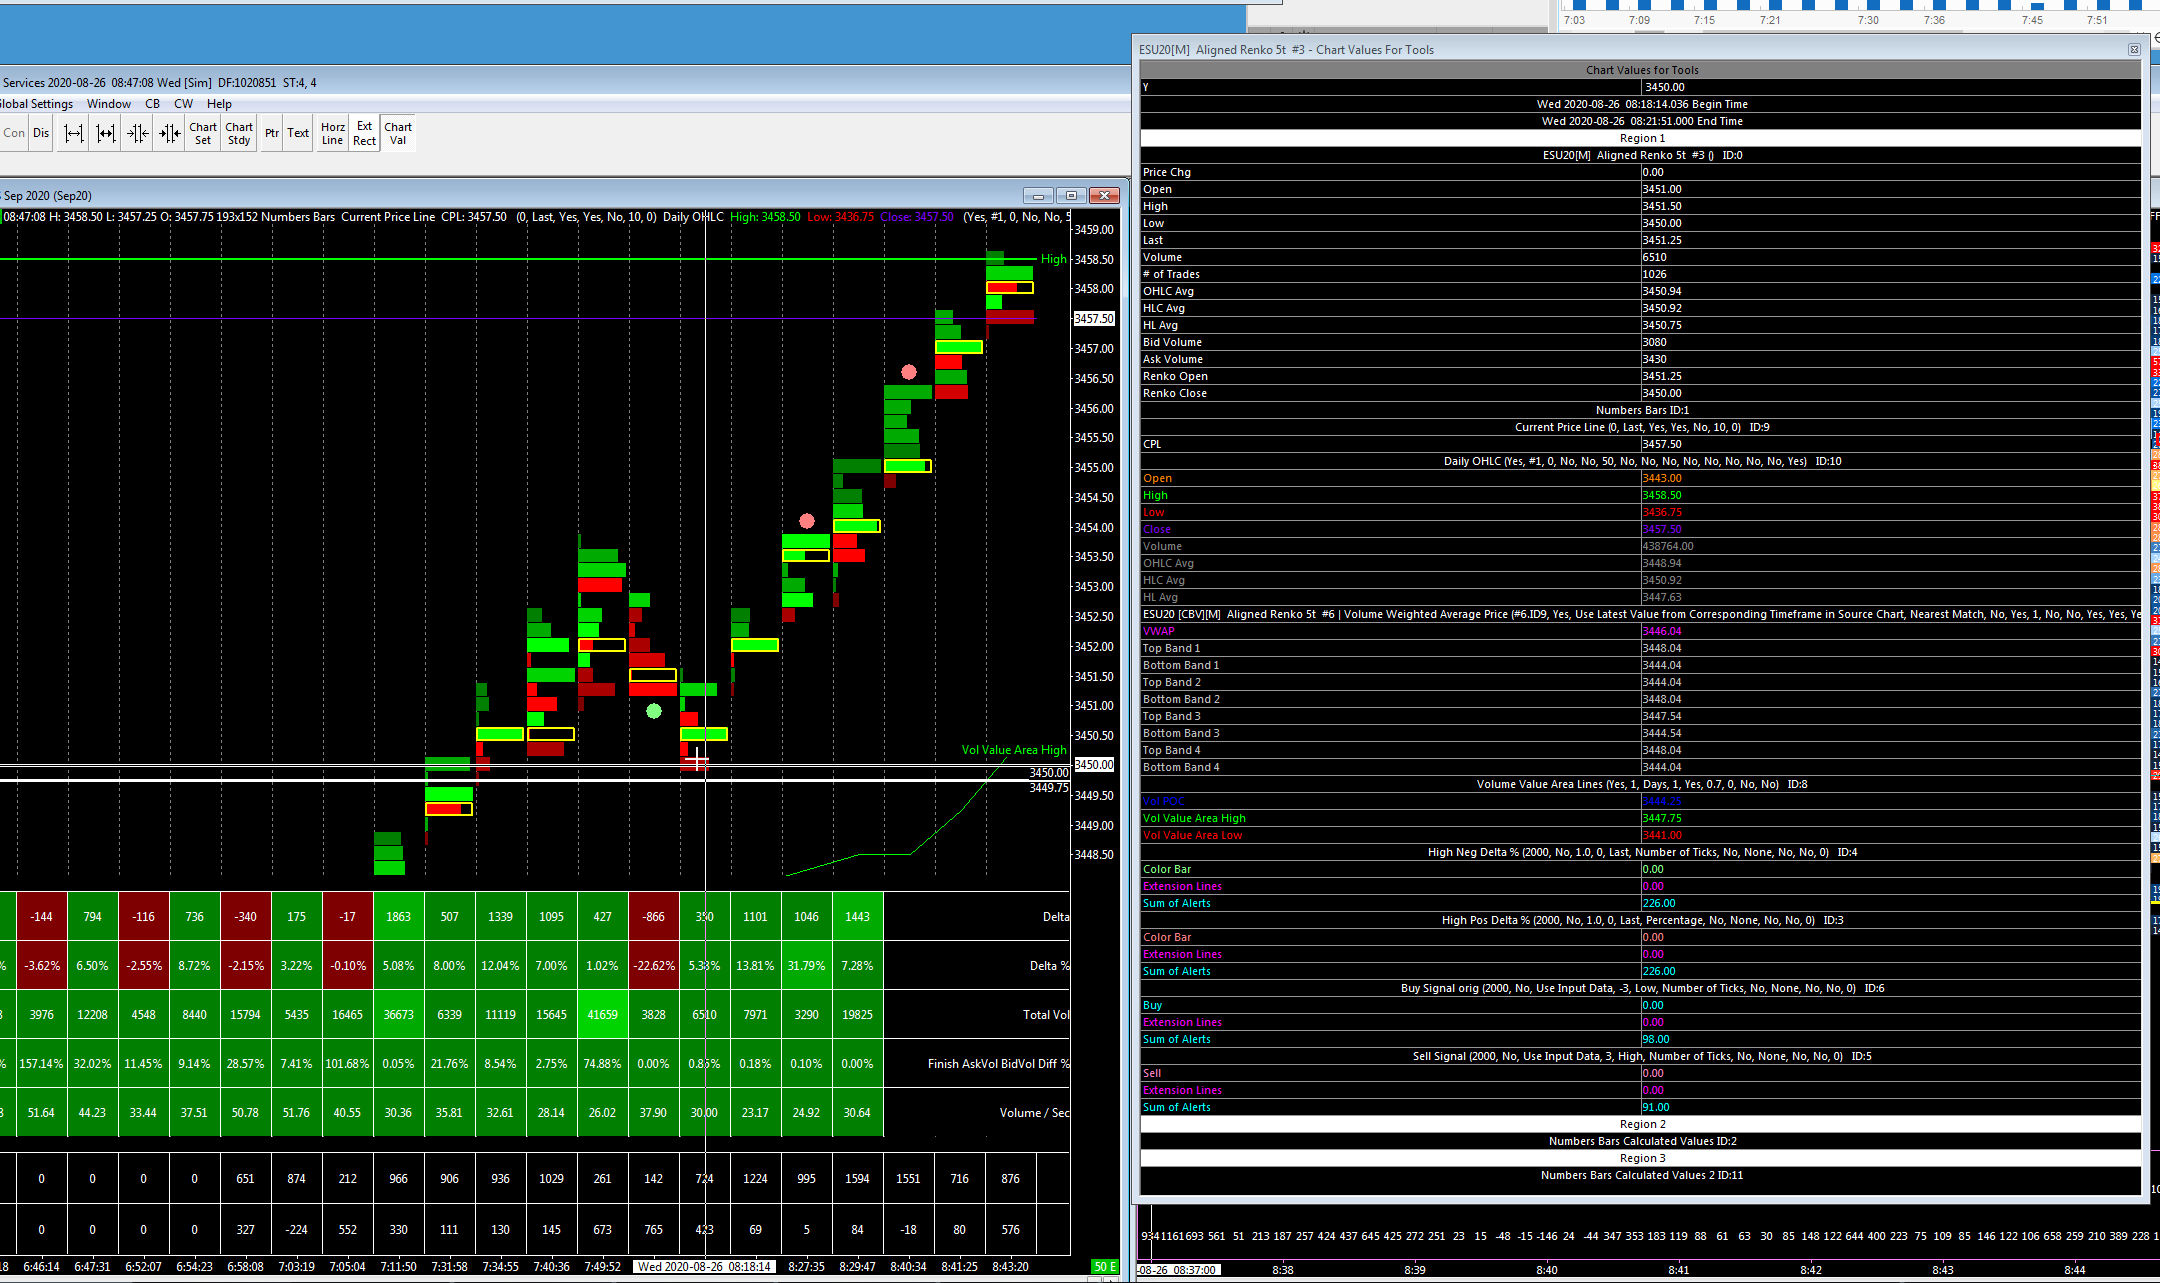Open the Global Settings menu

[37, 104]
